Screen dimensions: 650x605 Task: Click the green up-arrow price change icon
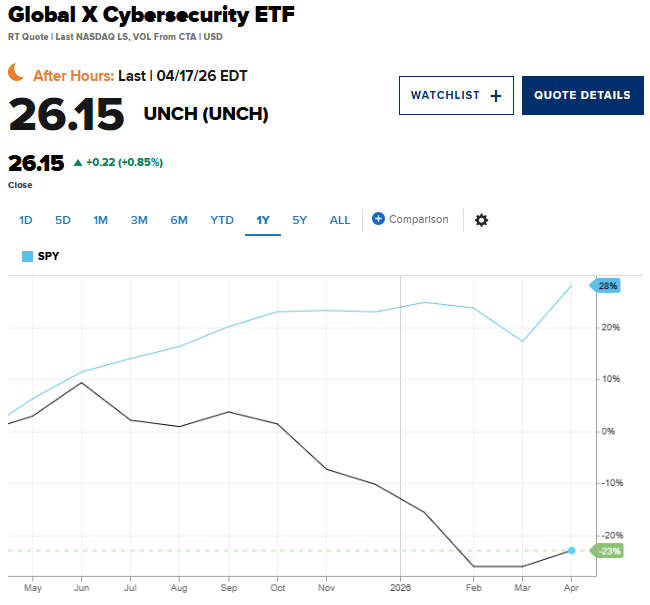pyautogui.click(x=77, y=162)
